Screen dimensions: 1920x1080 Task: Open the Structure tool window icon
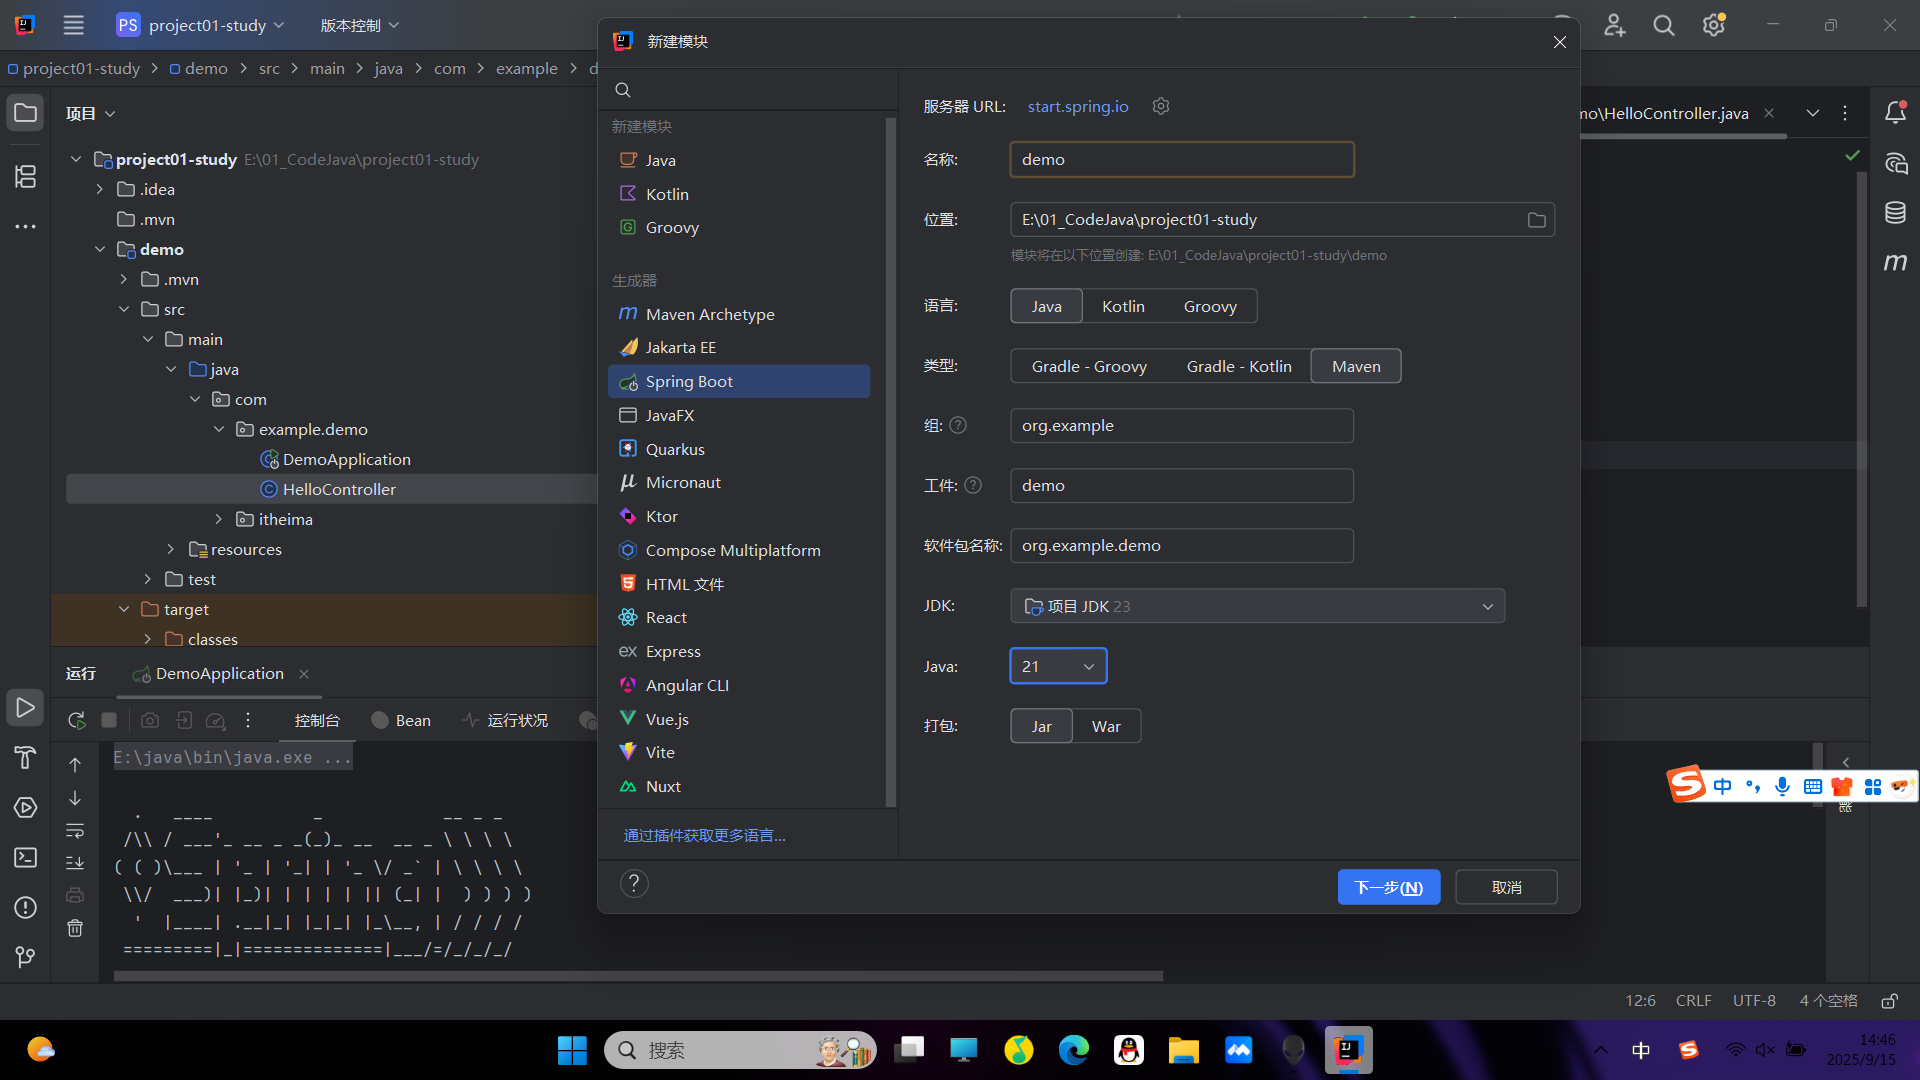pos(25,177)
